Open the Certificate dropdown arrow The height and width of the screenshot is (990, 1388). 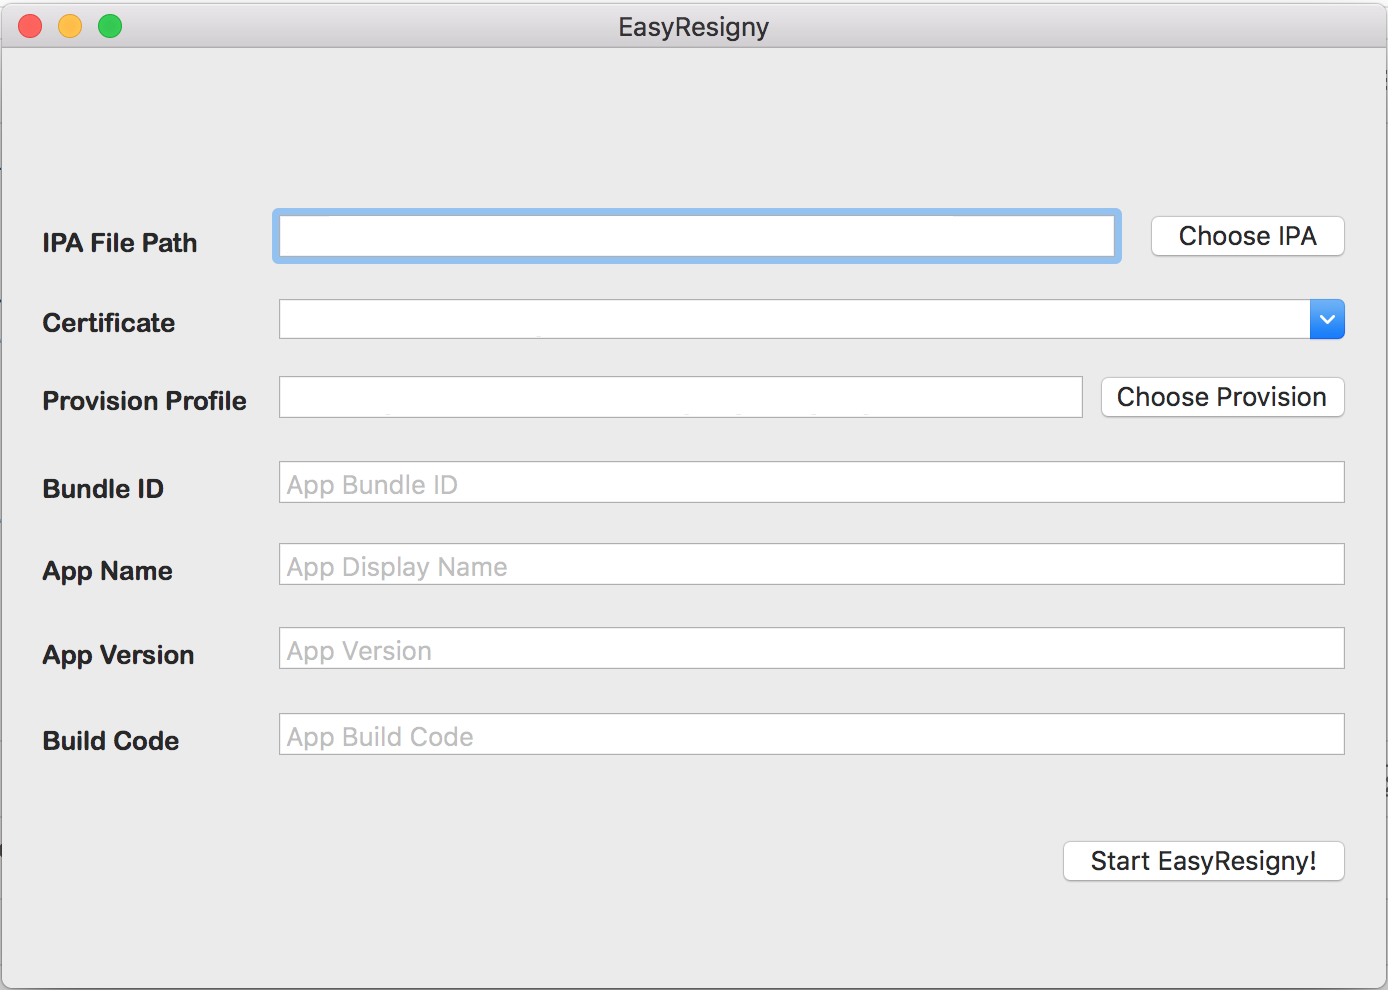pyautogui.click(x=1326, y=320)
